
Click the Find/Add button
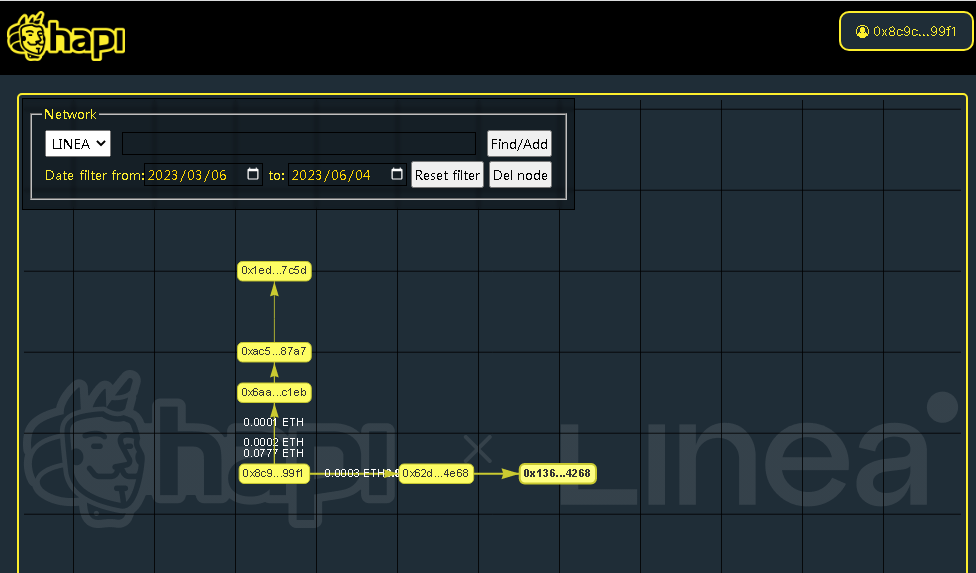(x=519, y=144)
